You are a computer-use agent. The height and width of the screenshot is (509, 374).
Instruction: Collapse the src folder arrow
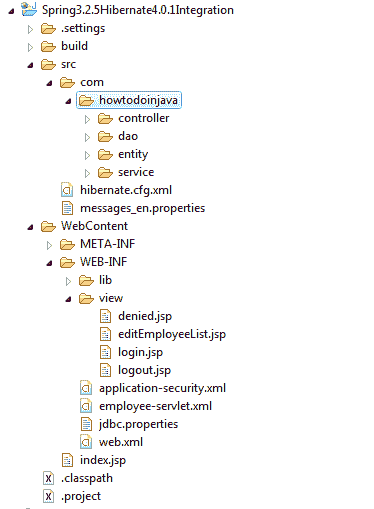(x=30, y=65)
